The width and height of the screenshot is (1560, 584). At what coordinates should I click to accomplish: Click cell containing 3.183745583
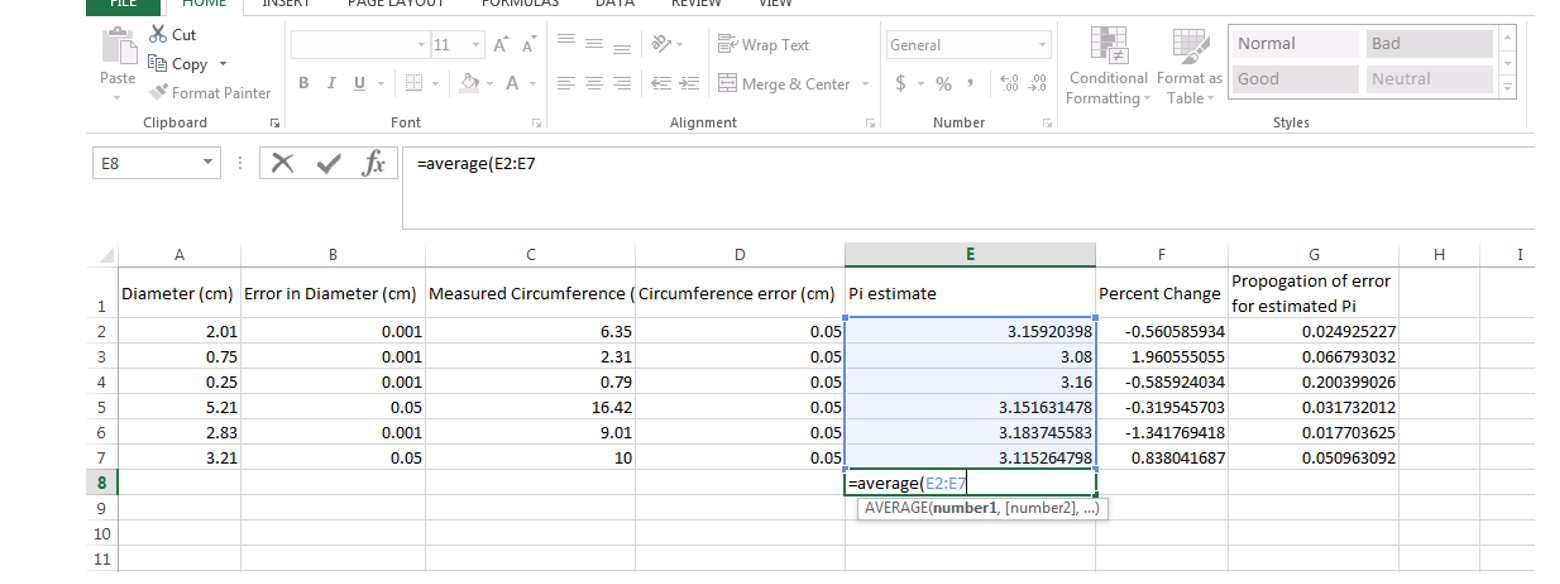pyautogui.click(x=970, y=433)
